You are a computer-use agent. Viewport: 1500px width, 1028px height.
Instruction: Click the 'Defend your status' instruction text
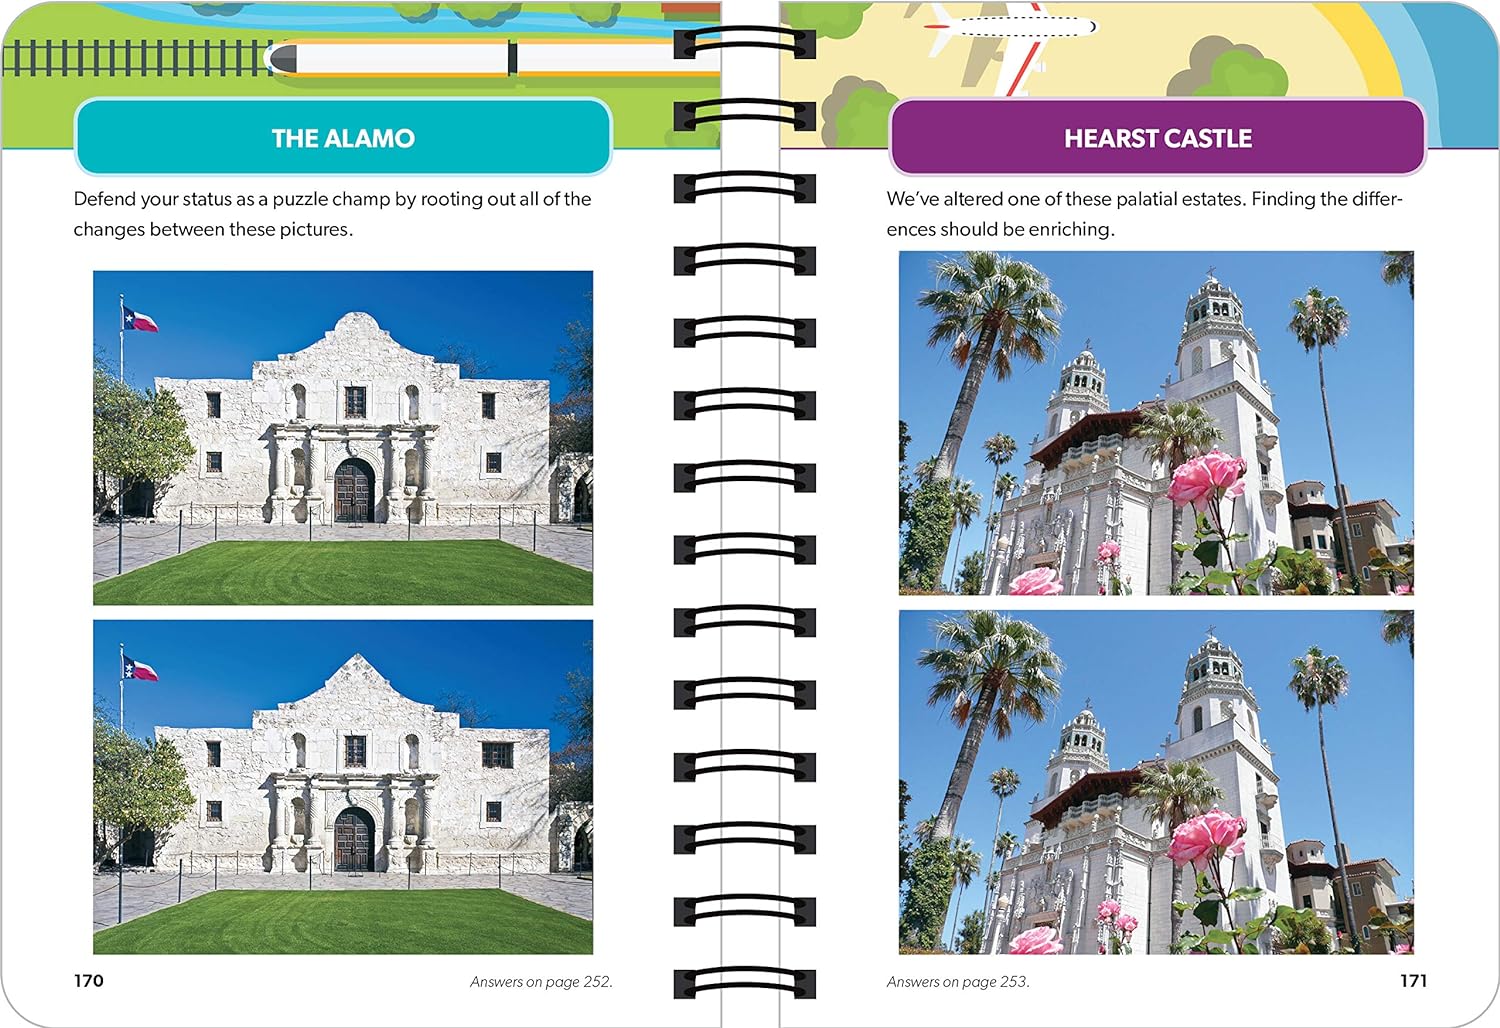coord(332,214)
